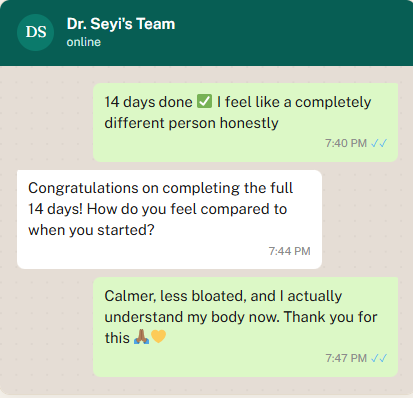Viewport: 413px width, 398px height.
Task: Click the online status text
Action: (x=84, y=42)
